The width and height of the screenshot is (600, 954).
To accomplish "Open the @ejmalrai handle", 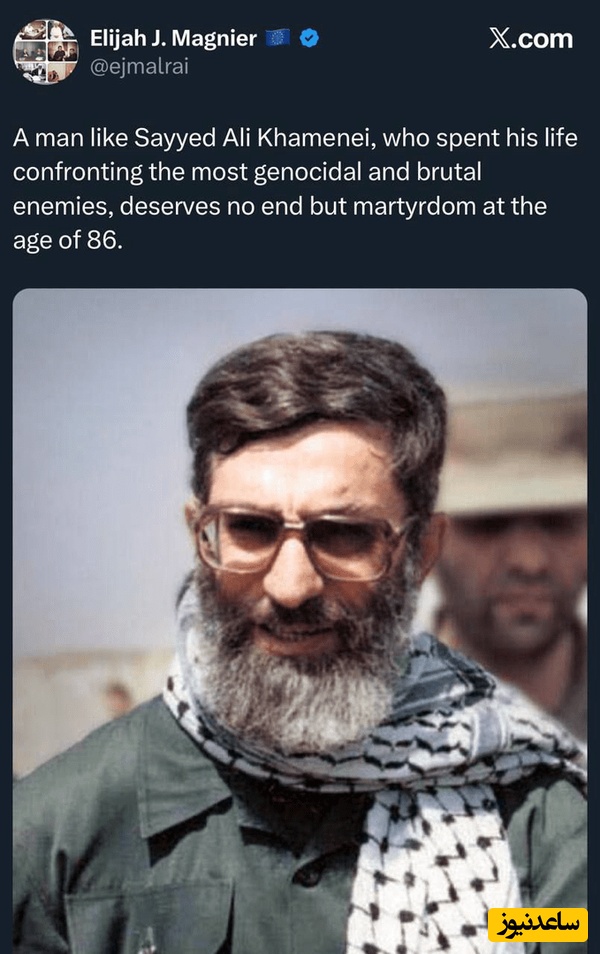I will 139,66.
